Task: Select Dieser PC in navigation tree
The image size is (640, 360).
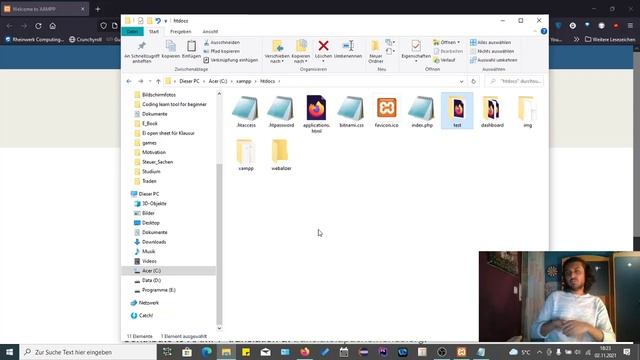Action: coord(149,194)
